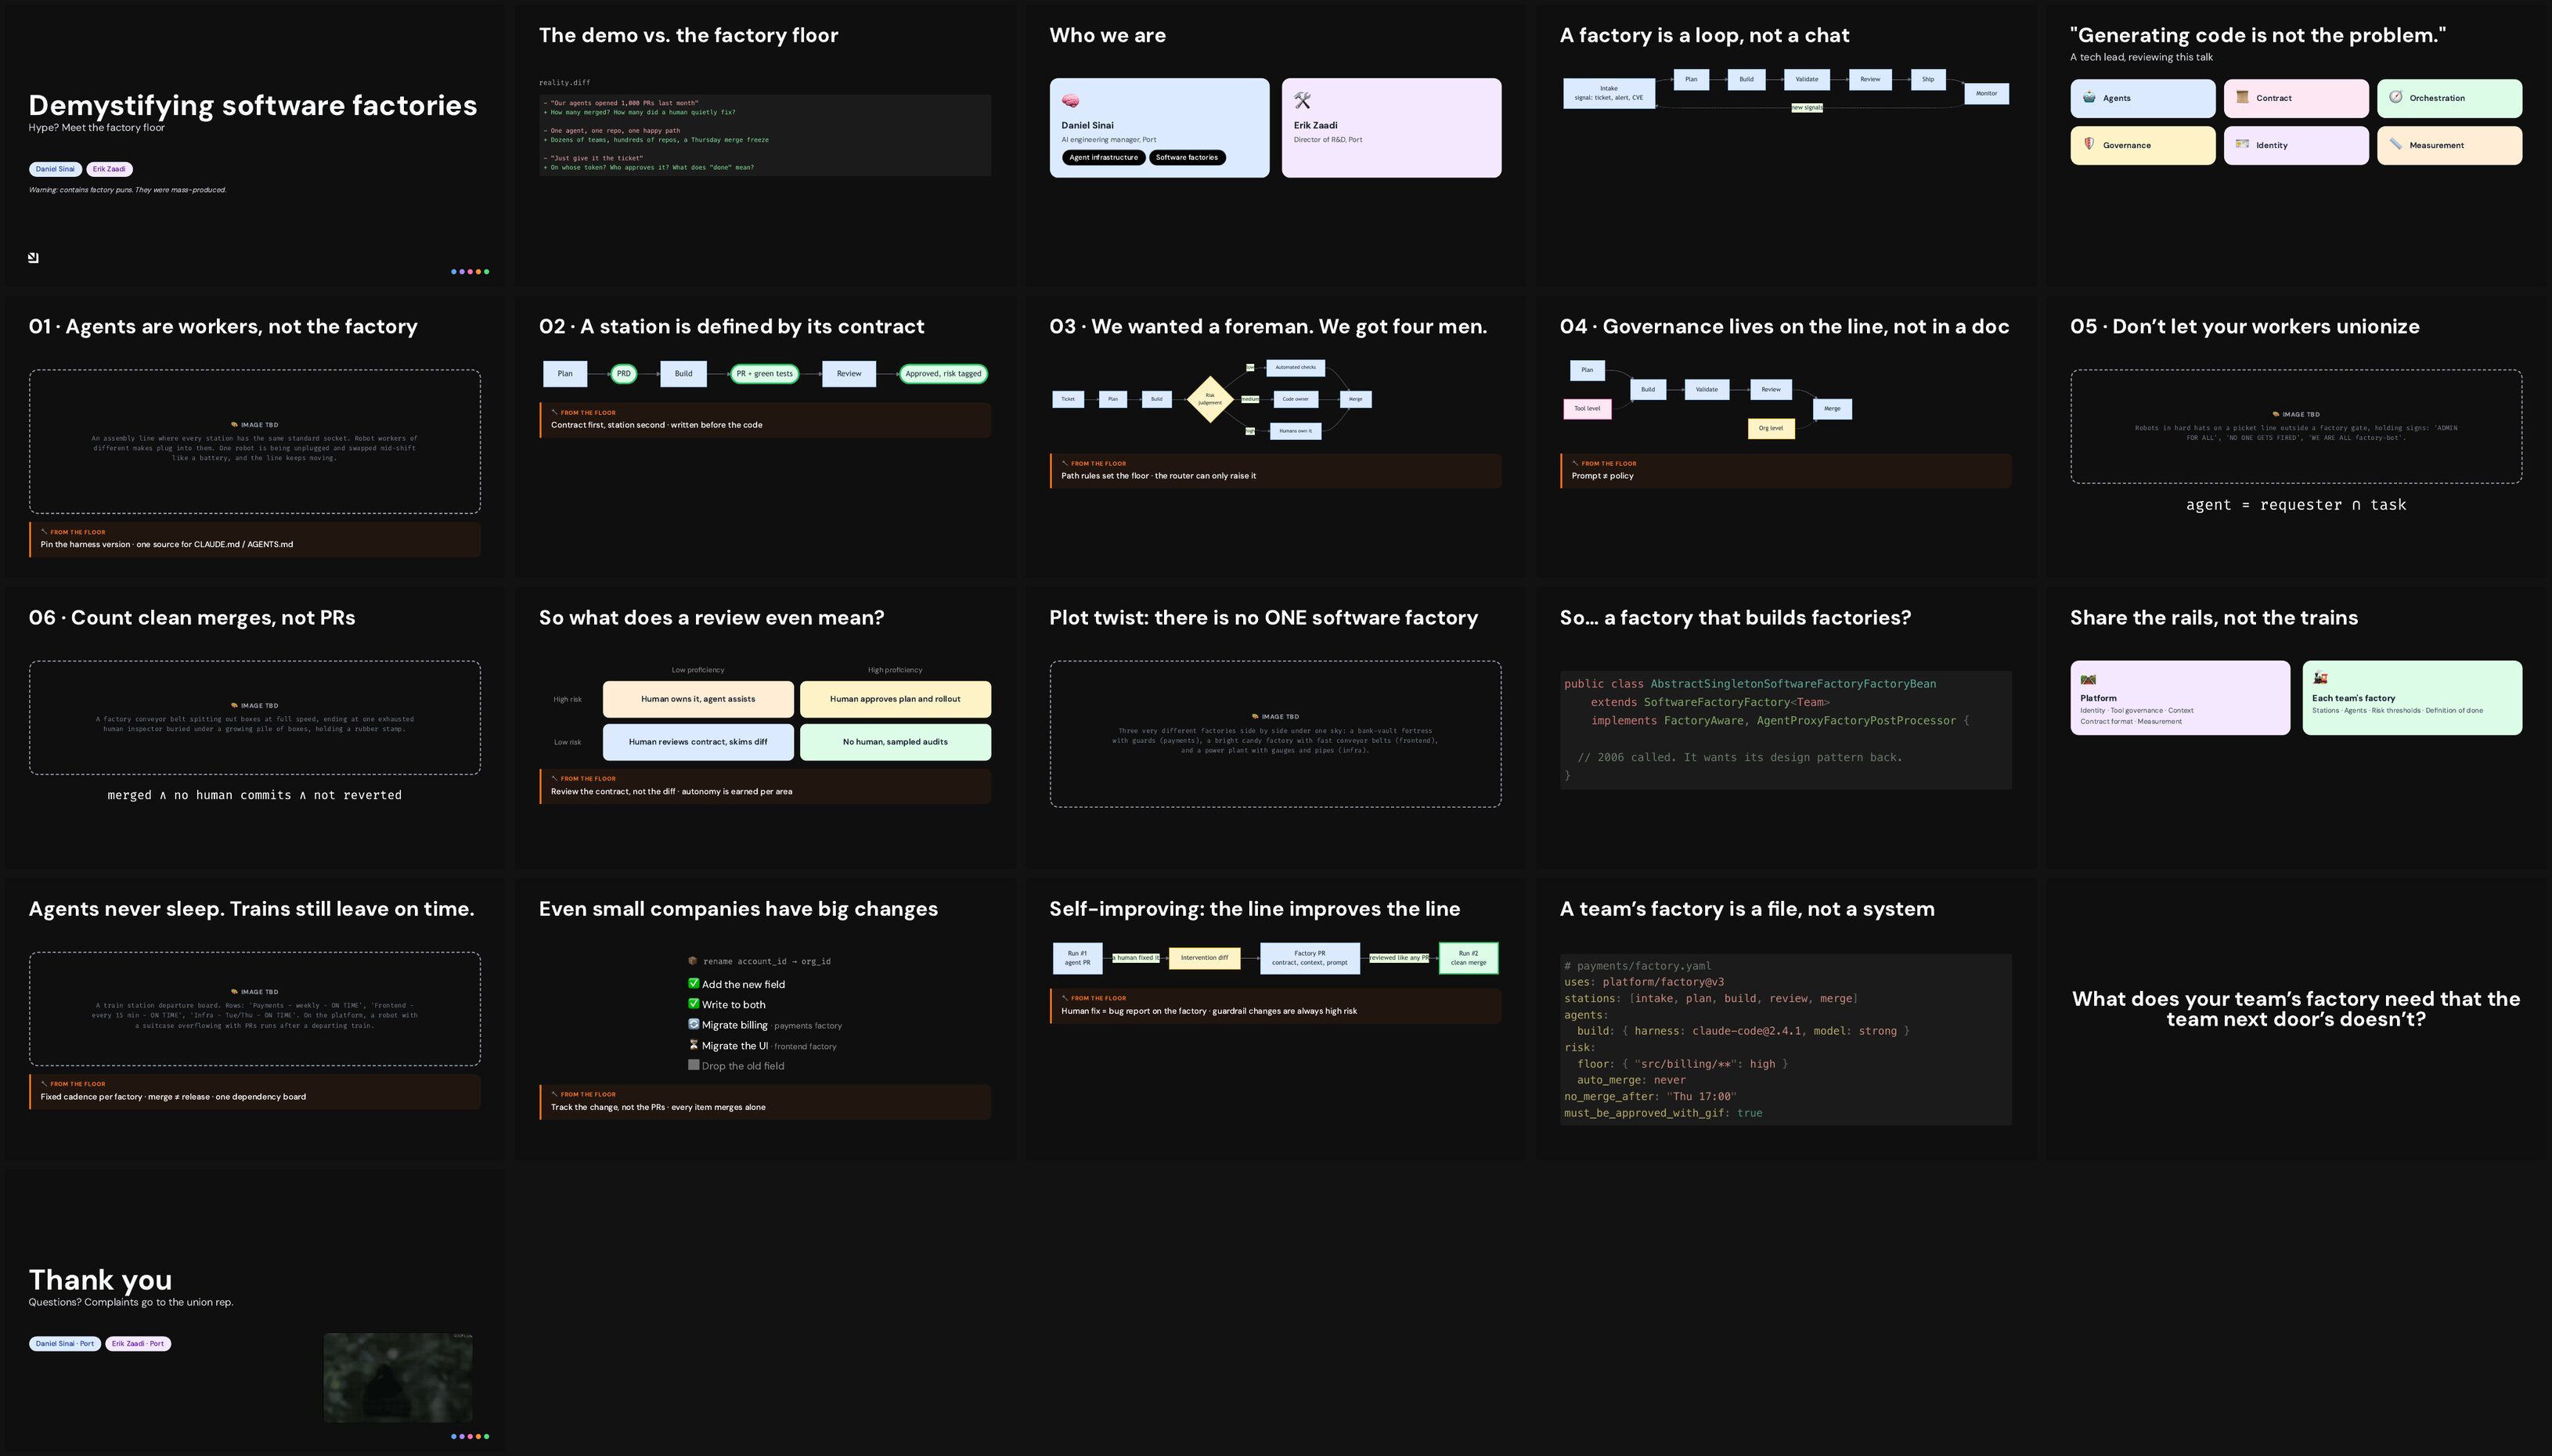Check the Drop the old field box
2552x1456 pixels.
click(x=694, y=1065)
